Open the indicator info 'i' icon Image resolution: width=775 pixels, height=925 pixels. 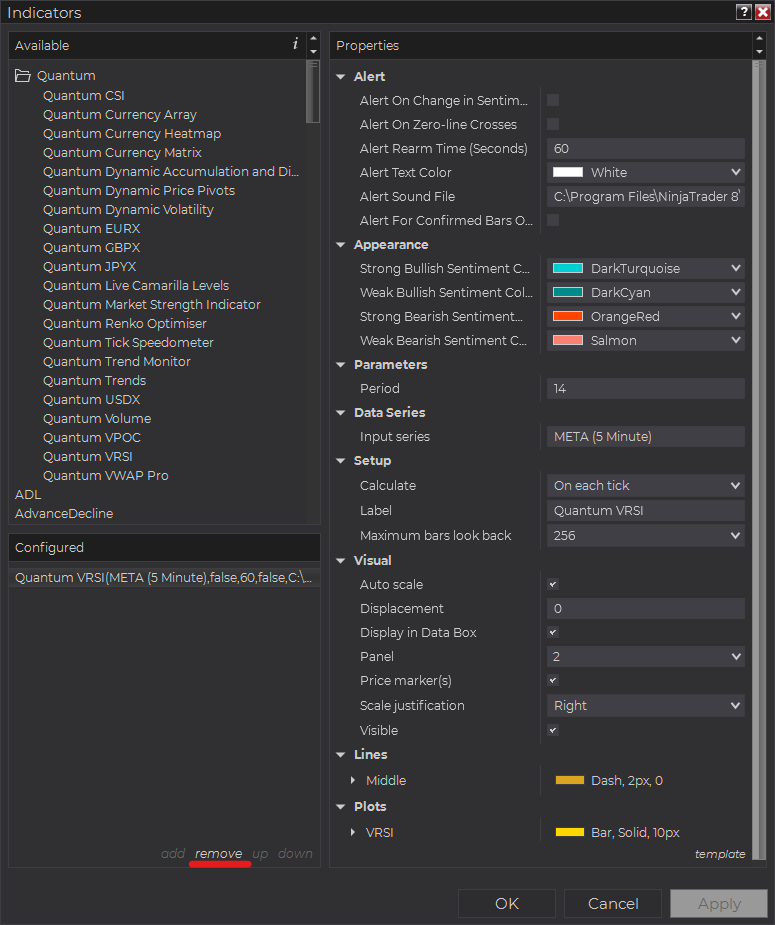(x=295, y=44)
